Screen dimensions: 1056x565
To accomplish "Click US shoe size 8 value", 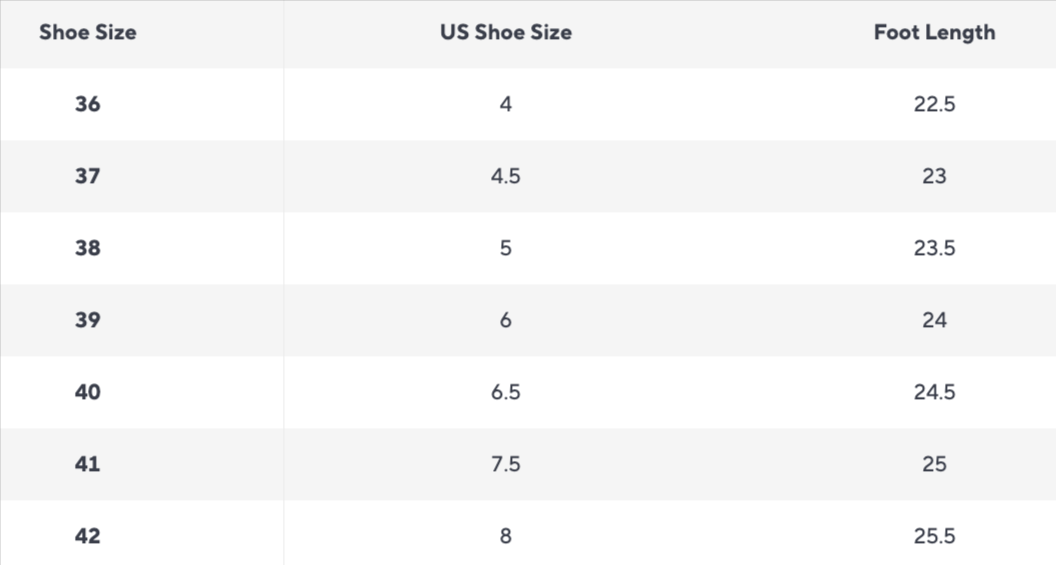I will (506, 536).
